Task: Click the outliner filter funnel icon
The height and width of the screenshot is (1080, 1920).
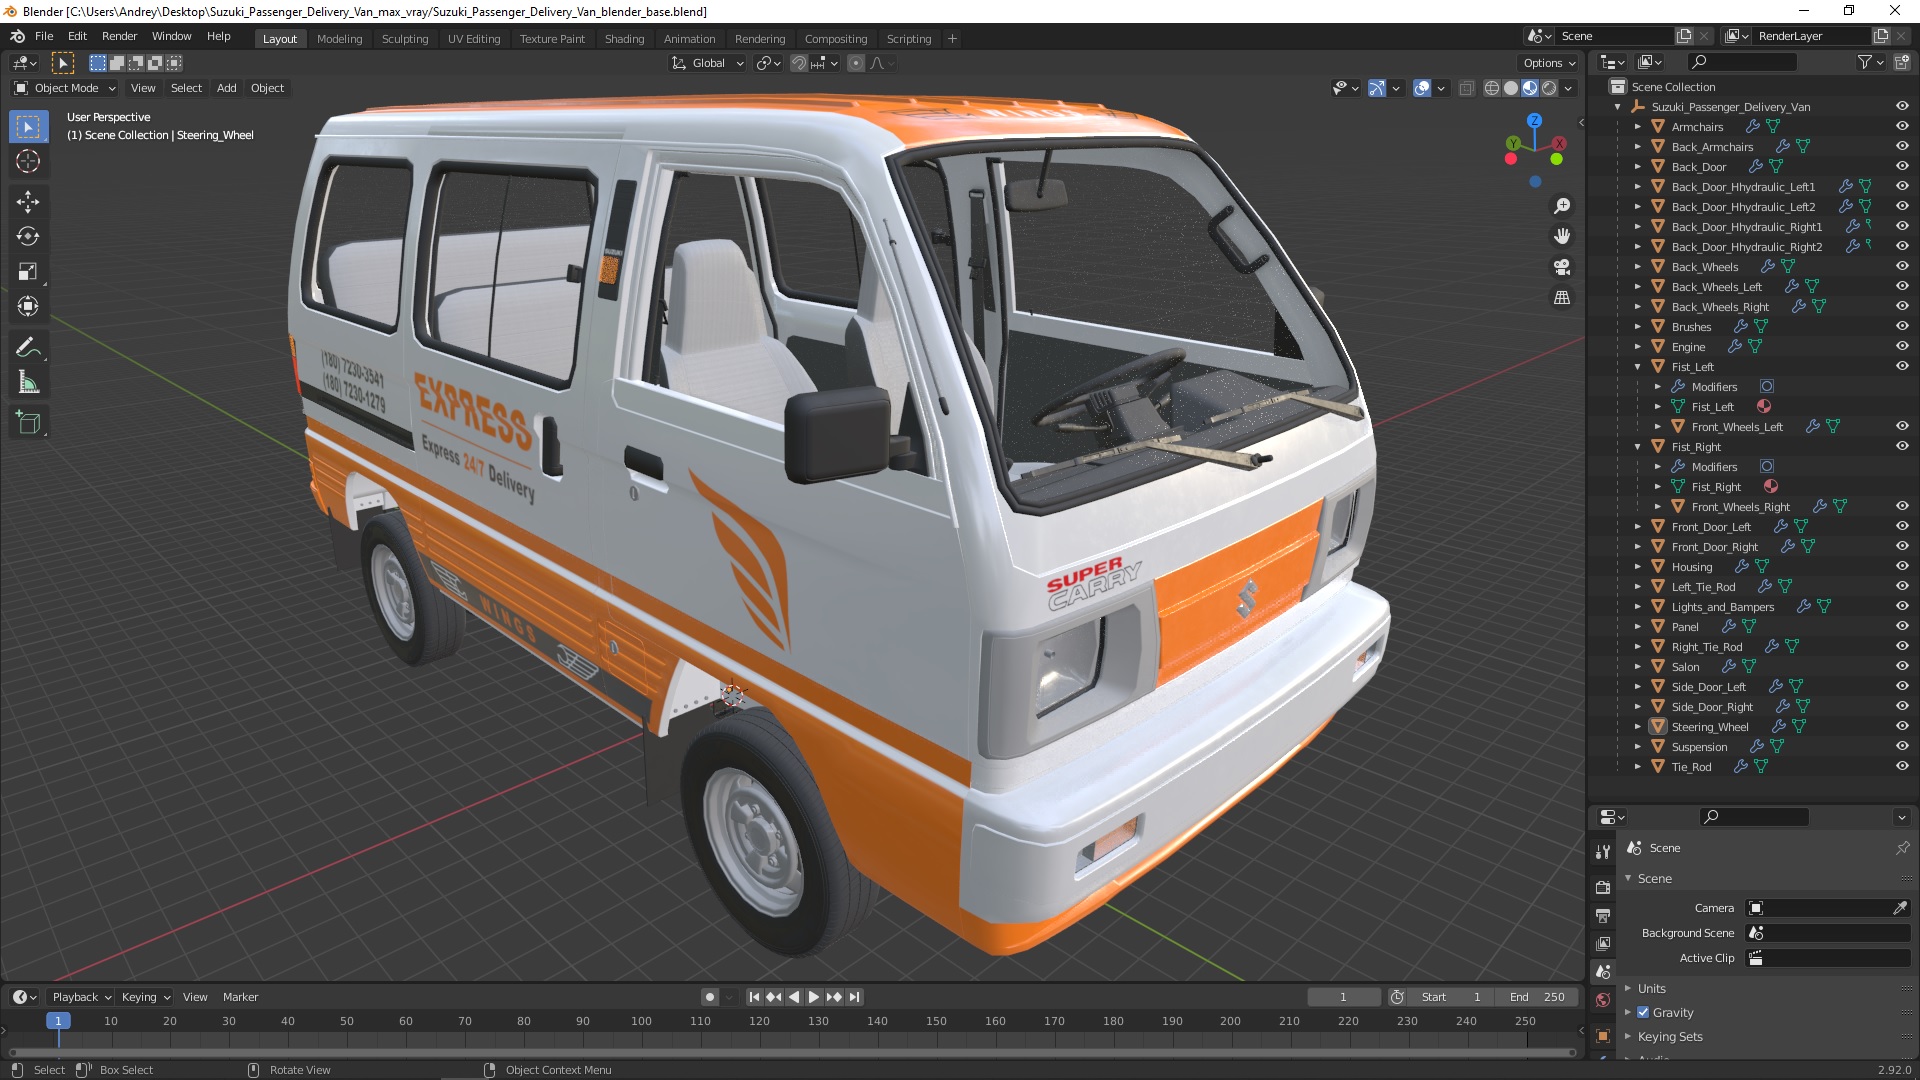Action: tap(1864, 62)
